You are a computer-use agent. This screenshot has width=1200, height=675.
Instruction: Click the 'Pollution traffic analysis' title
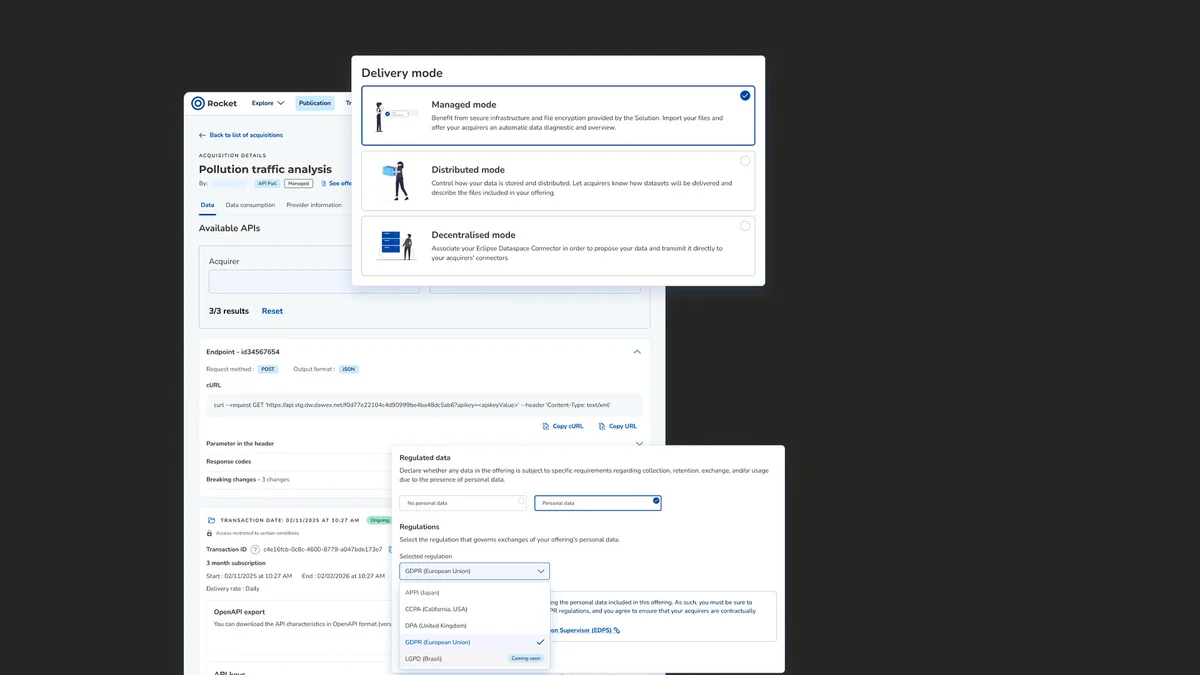[265, 169]
